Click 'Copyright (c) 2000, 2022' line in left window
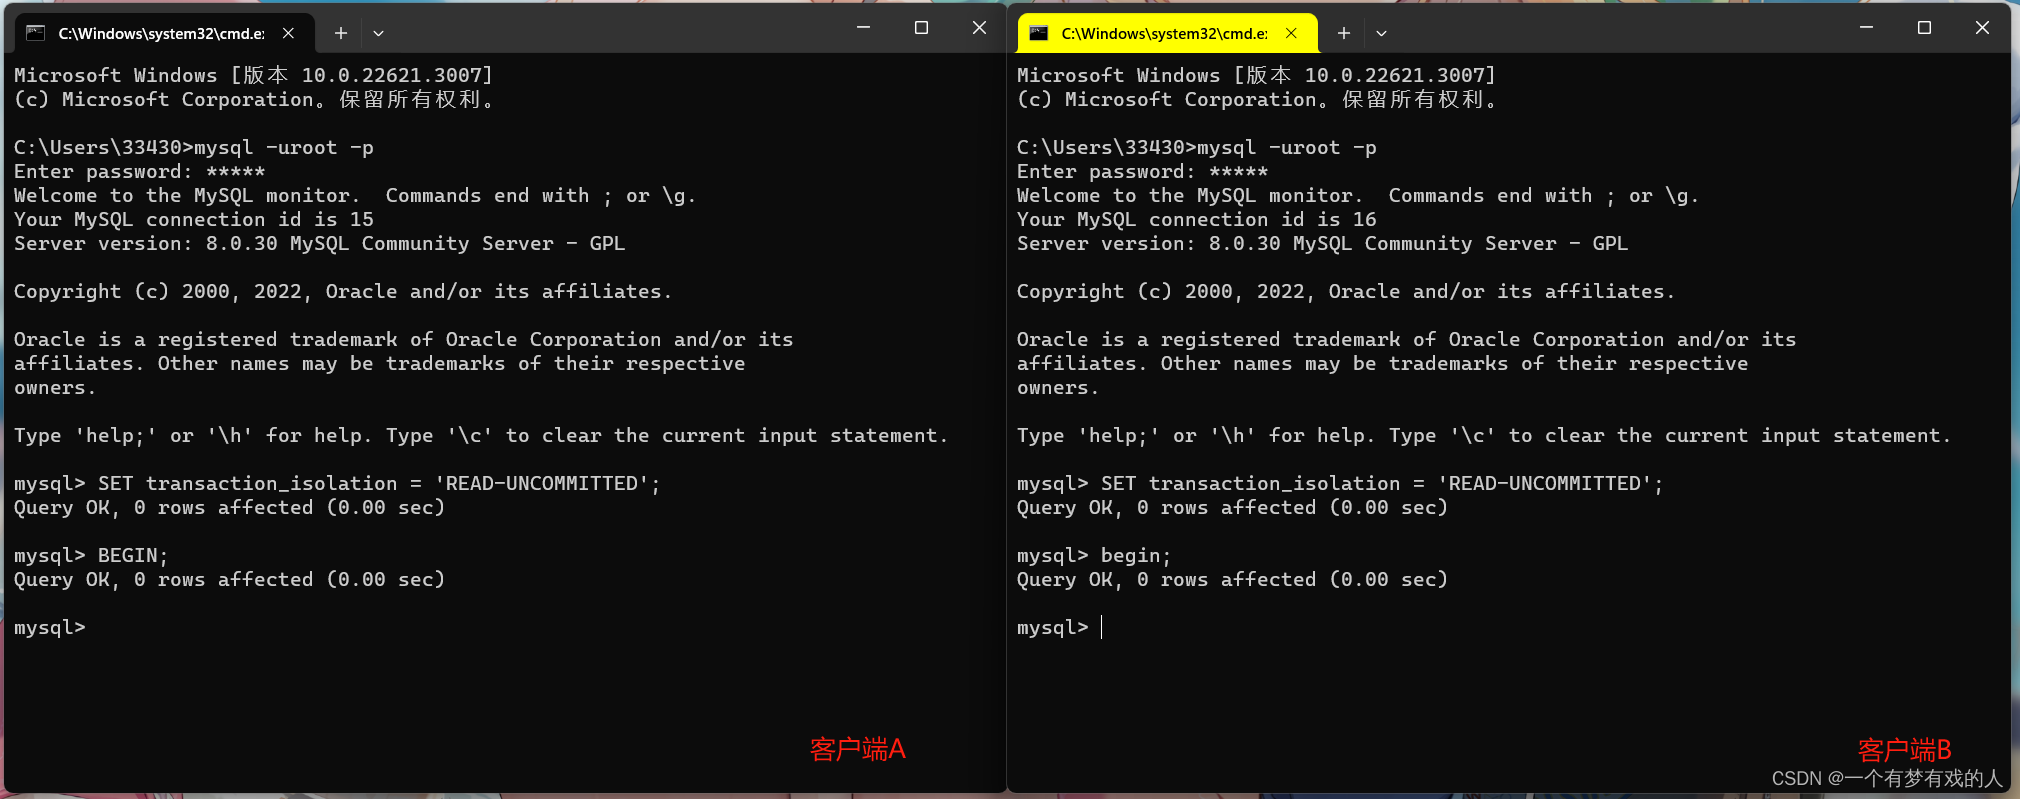The image size is (2020, 799). point(343,292)
